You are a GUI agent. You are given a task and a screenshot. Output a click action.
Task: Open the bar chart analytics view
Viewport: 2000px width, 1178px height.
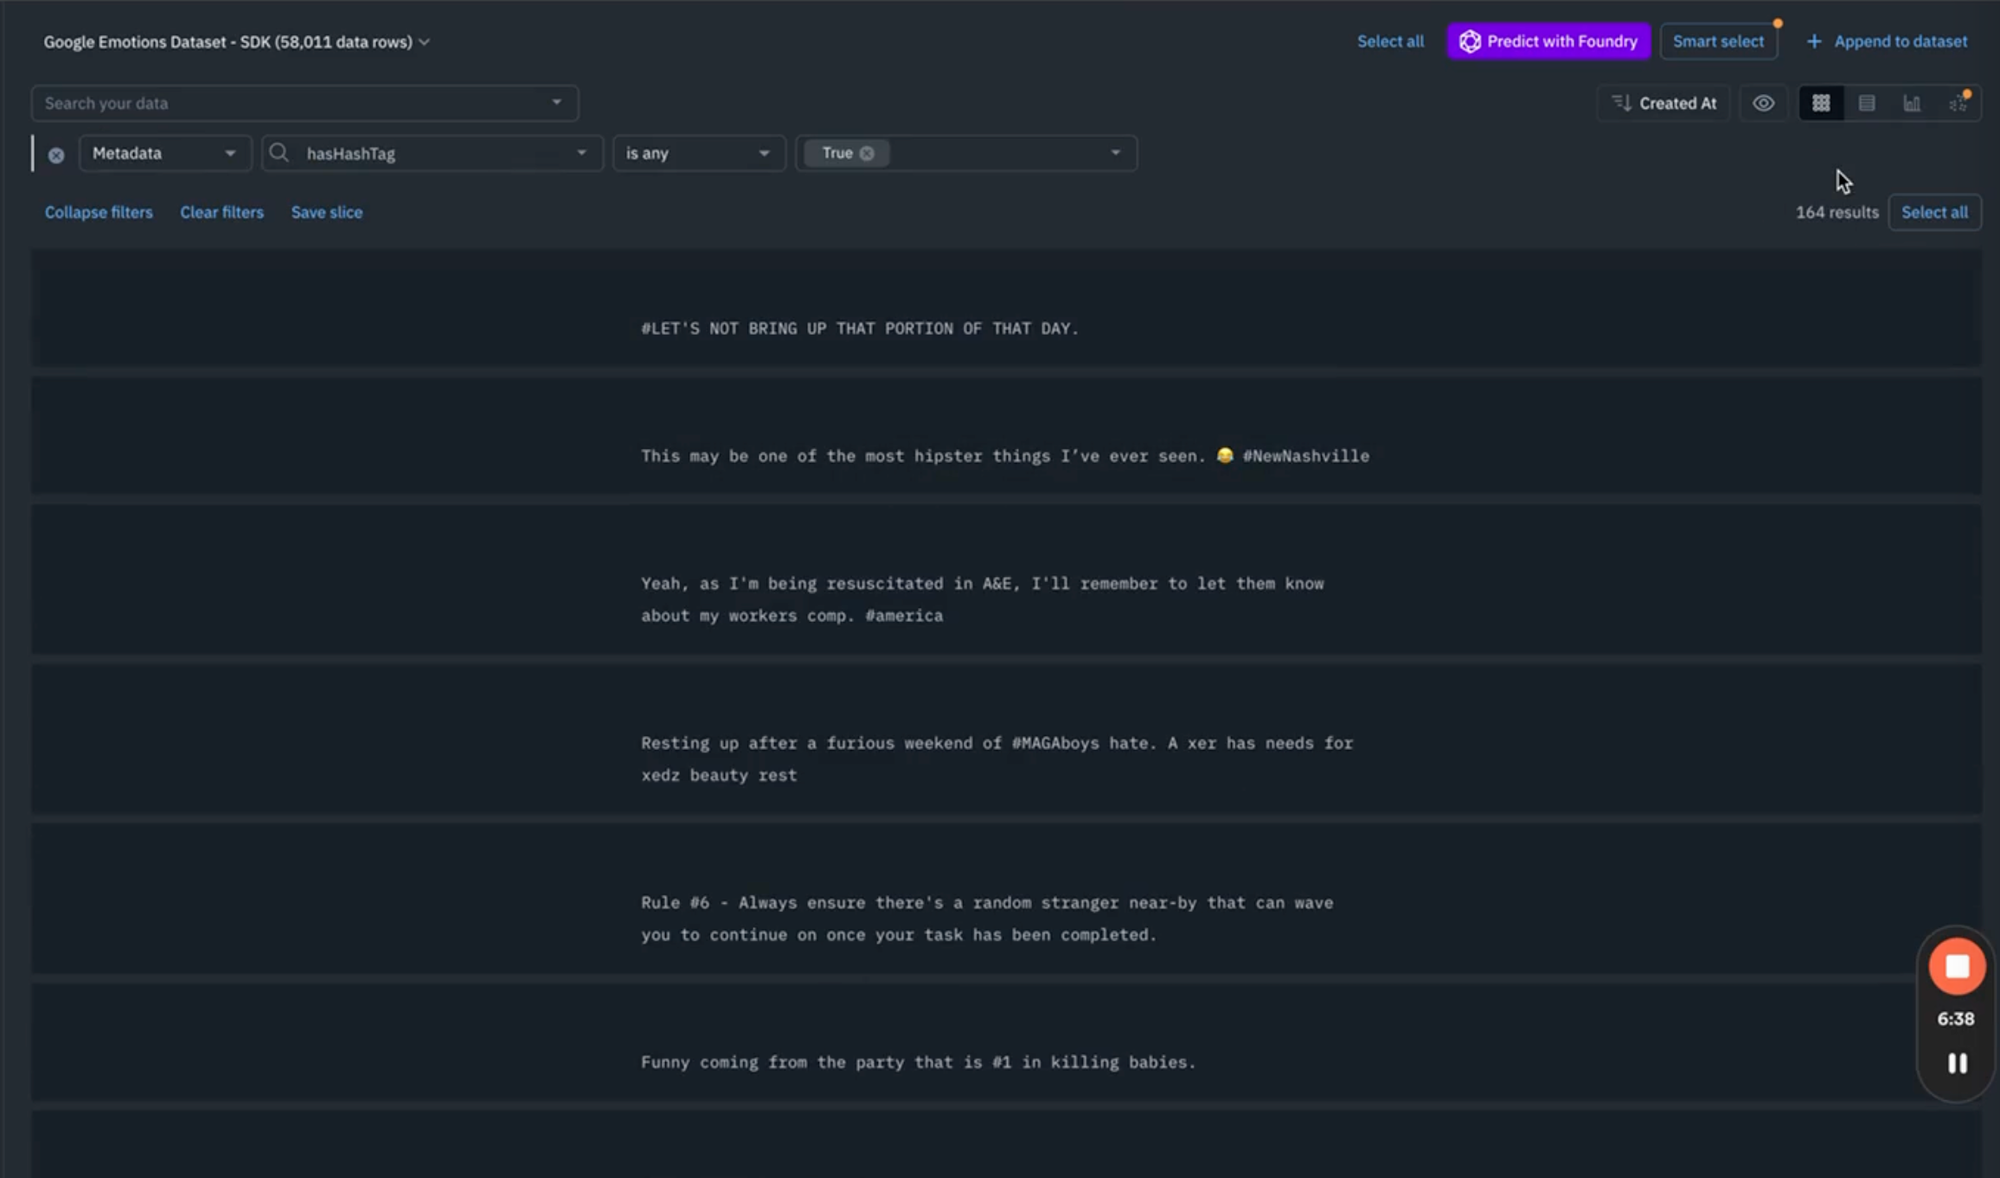(x=1911, y=103)
